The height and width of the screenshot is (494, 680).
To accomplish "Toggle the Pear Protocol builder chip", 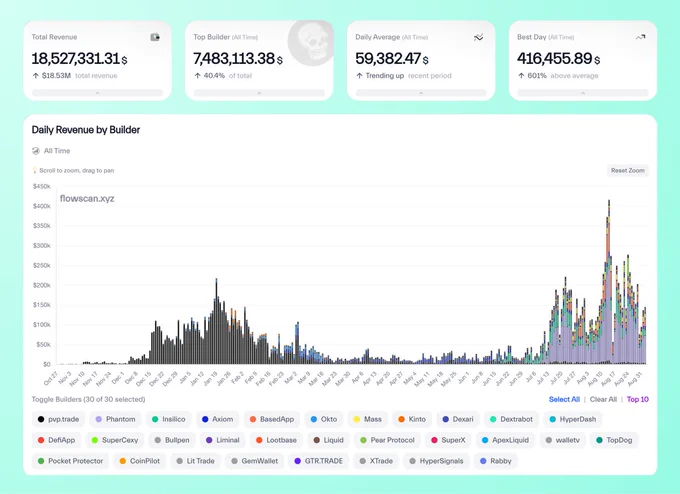I will [387, 440].
